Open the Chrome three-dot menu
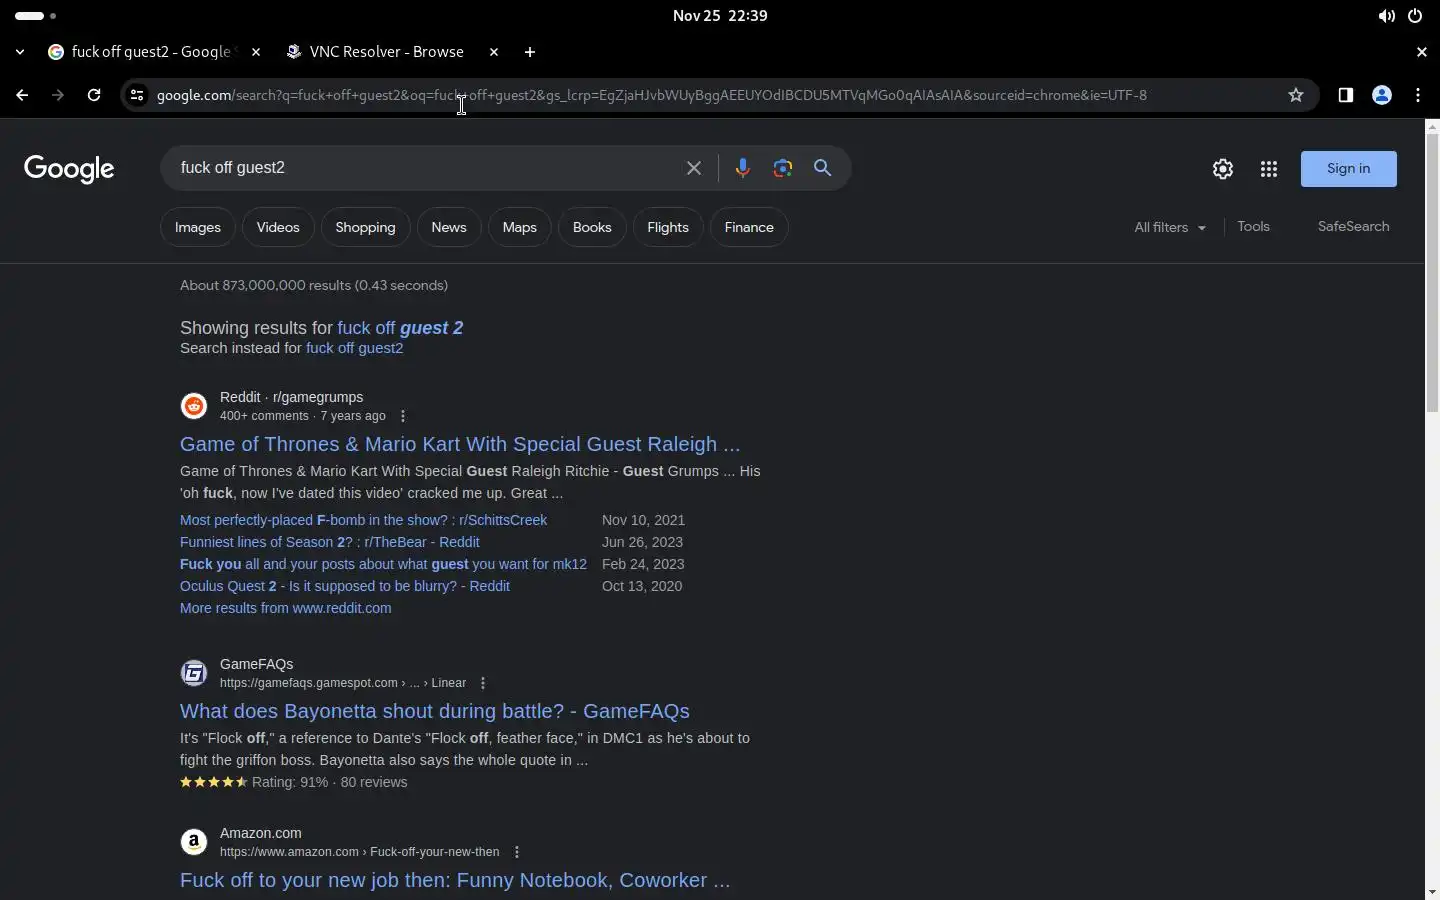This screenshot has width=1440, height=900. coord(1418,95)
